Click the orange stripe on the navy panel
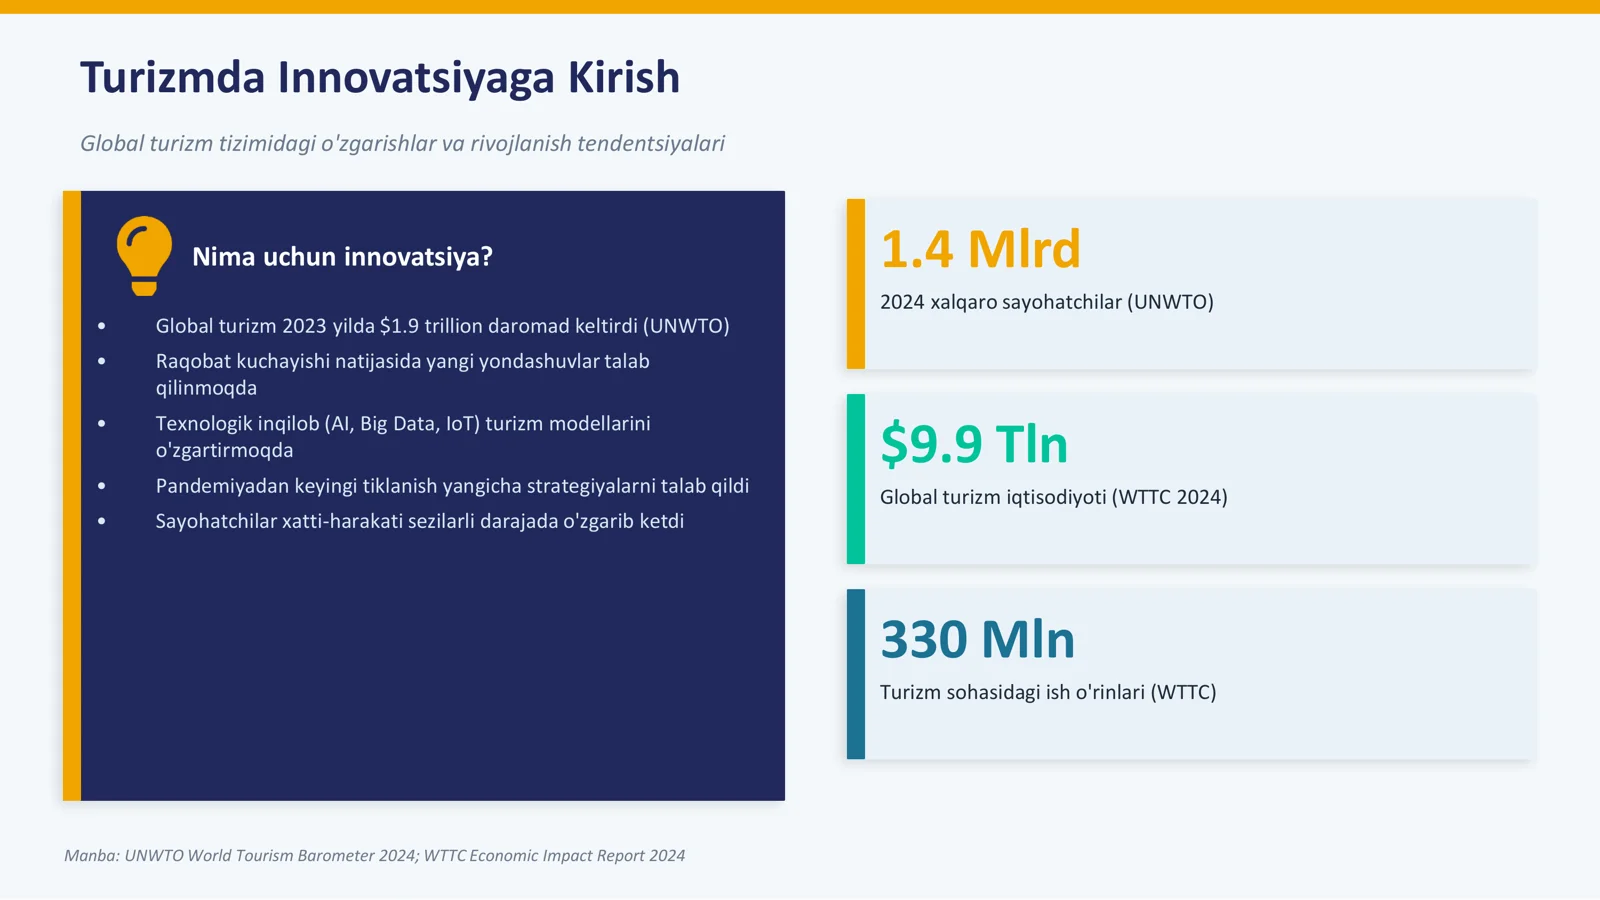The height and width of the screenshot is (900, 1600). pyautogui.click(x=72, y=496)
